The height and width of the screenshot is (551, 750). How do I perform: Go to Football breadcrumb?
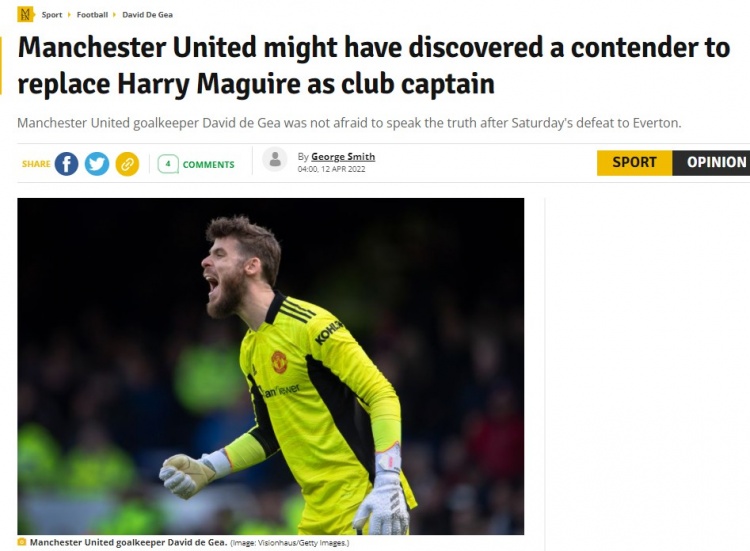point(92,15)
